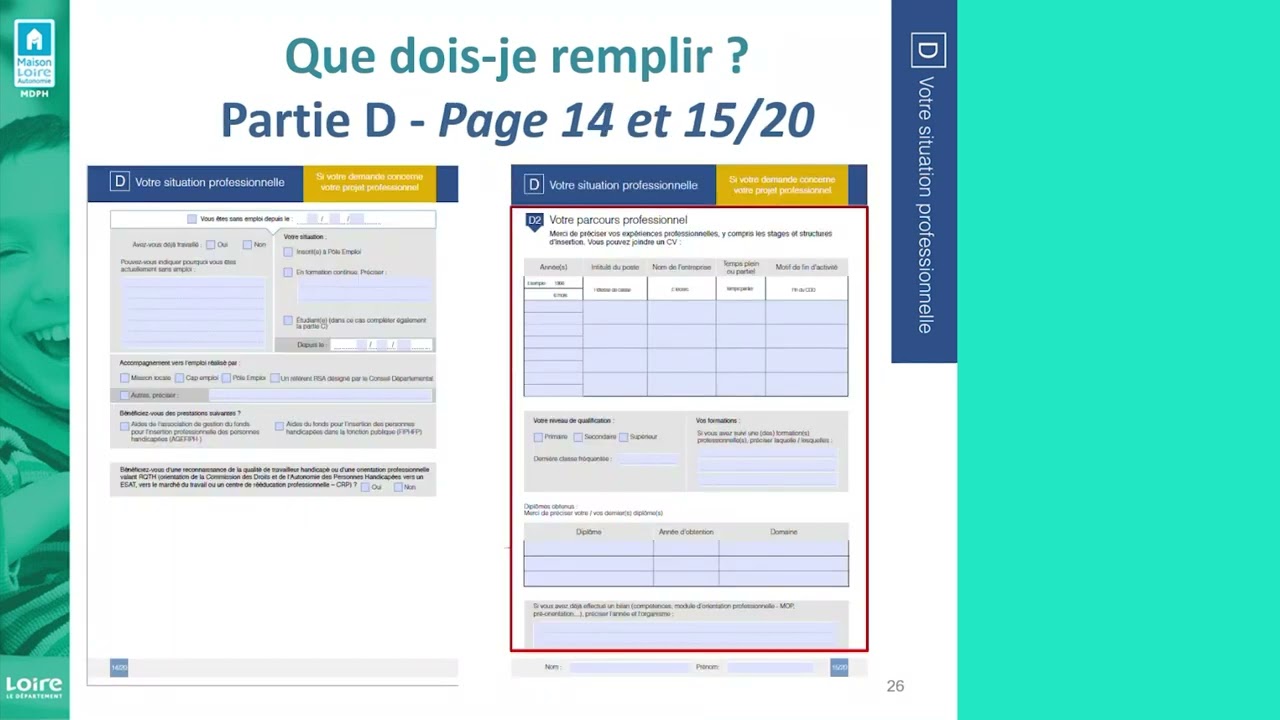Click 'Bénéficiez-vous des prestations suivantes ?' text

(180, 413)
